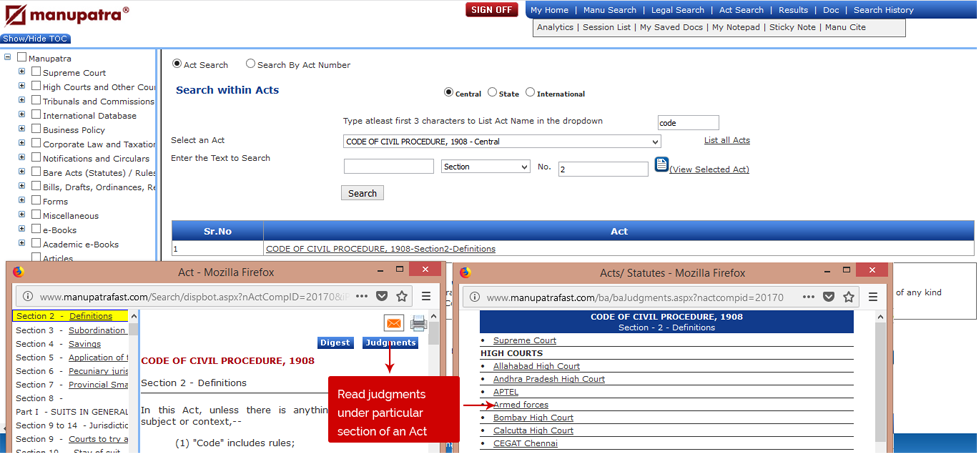Click the Acts/Statutes window vertical scrollbar
The image size is (977, 453).
(880, 380)
